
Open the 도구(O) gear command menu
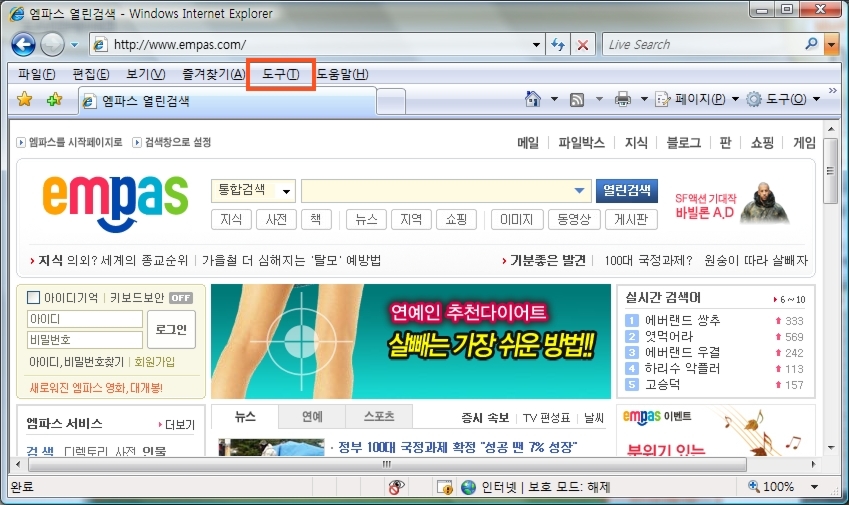783,99
